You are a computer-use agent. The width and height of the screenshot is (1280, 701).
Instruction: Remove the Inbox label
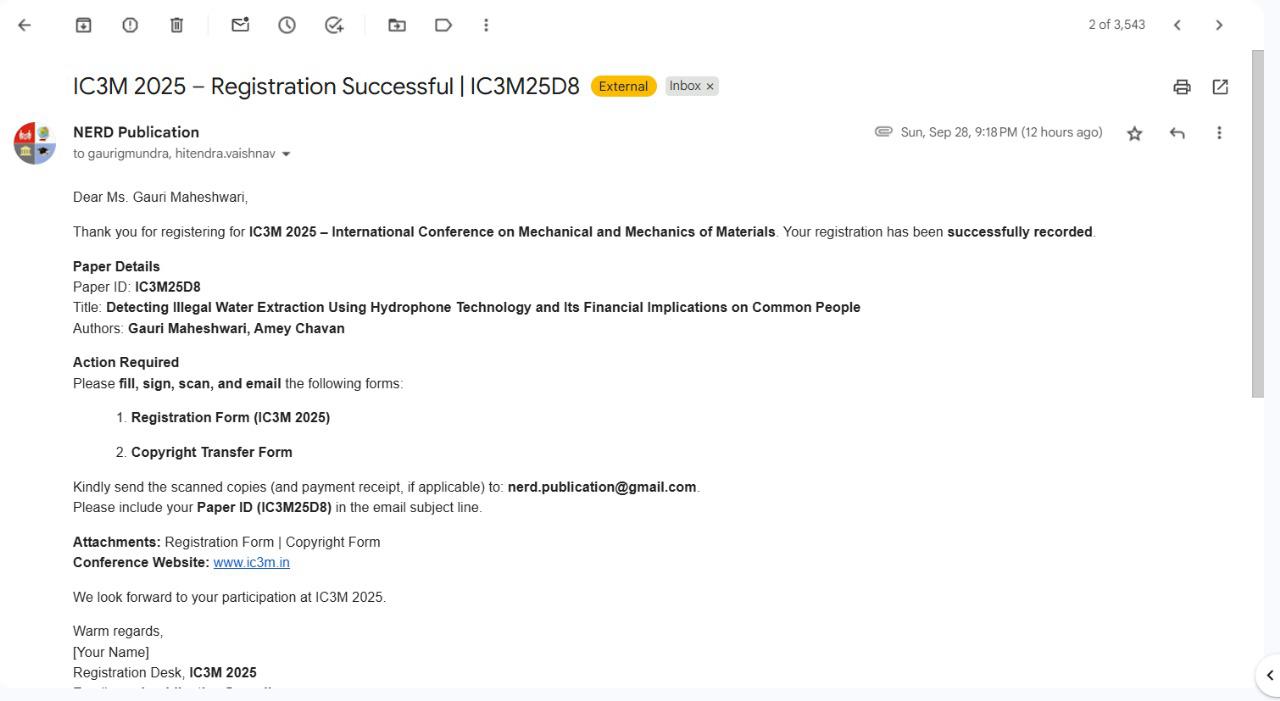pyautogui.click(x=710, y=87)
